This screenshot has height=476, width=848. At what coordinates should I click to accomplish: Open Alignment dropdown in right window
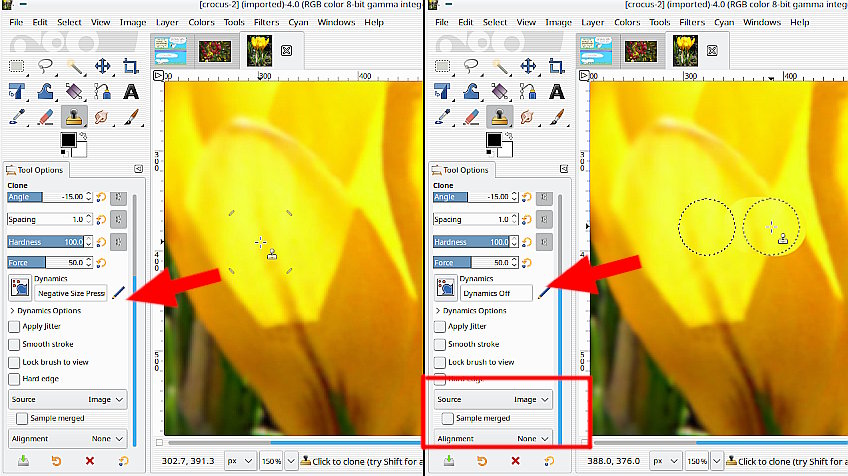(x=494, y=439)
